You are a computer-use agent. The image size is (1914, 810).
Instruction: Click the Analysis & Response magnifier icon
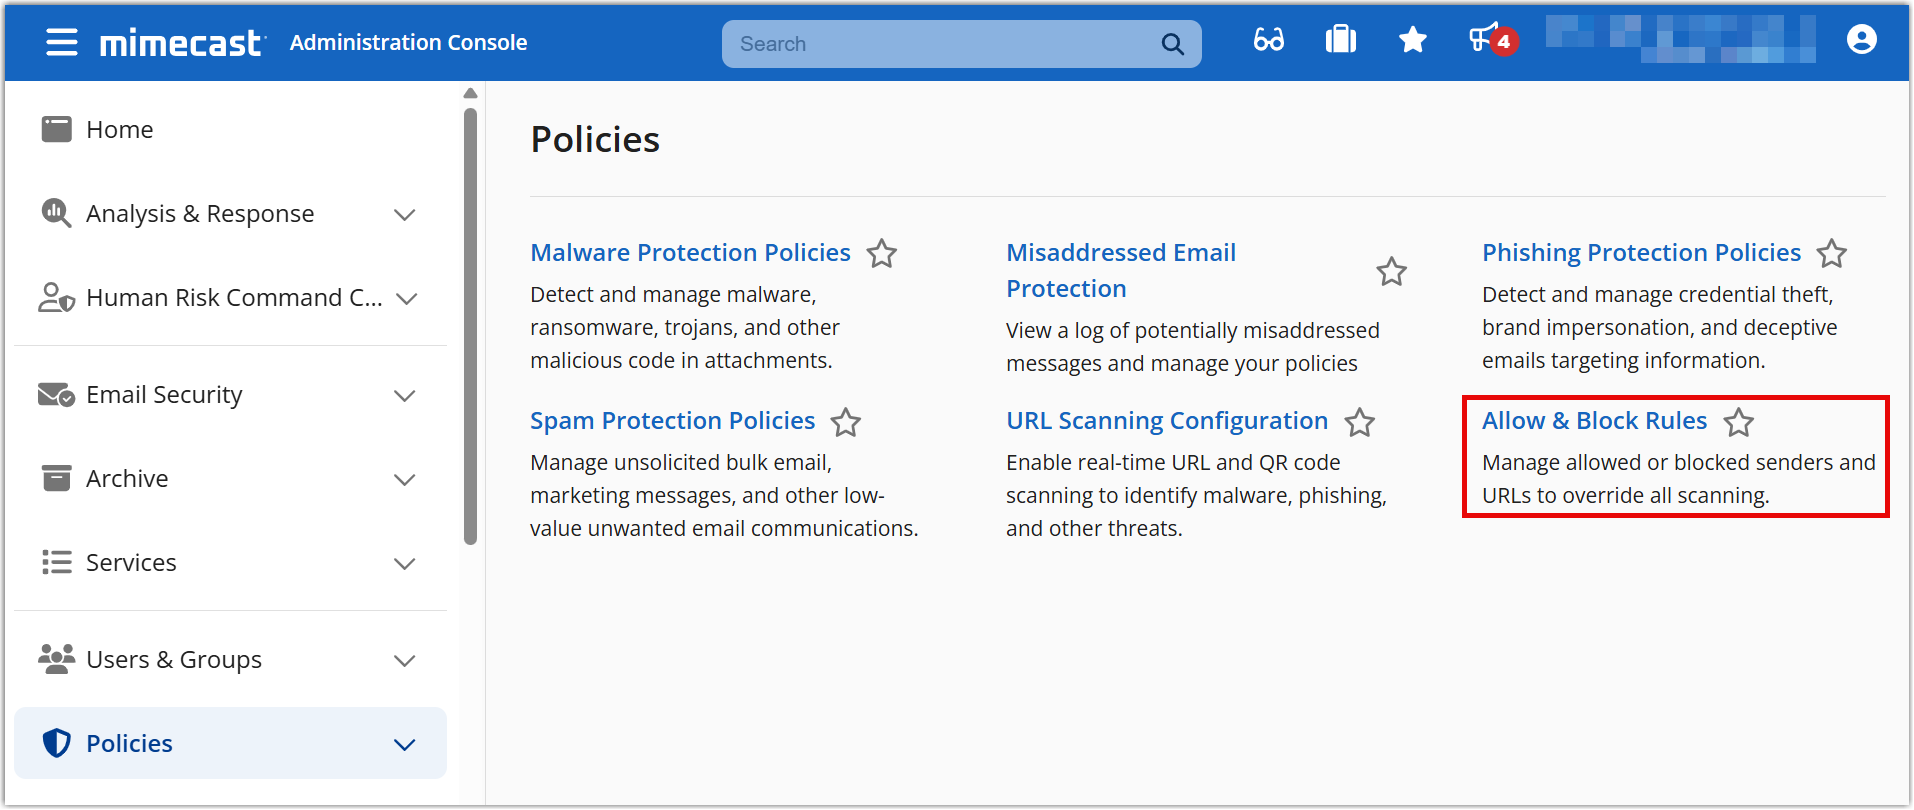pos(56,213)
